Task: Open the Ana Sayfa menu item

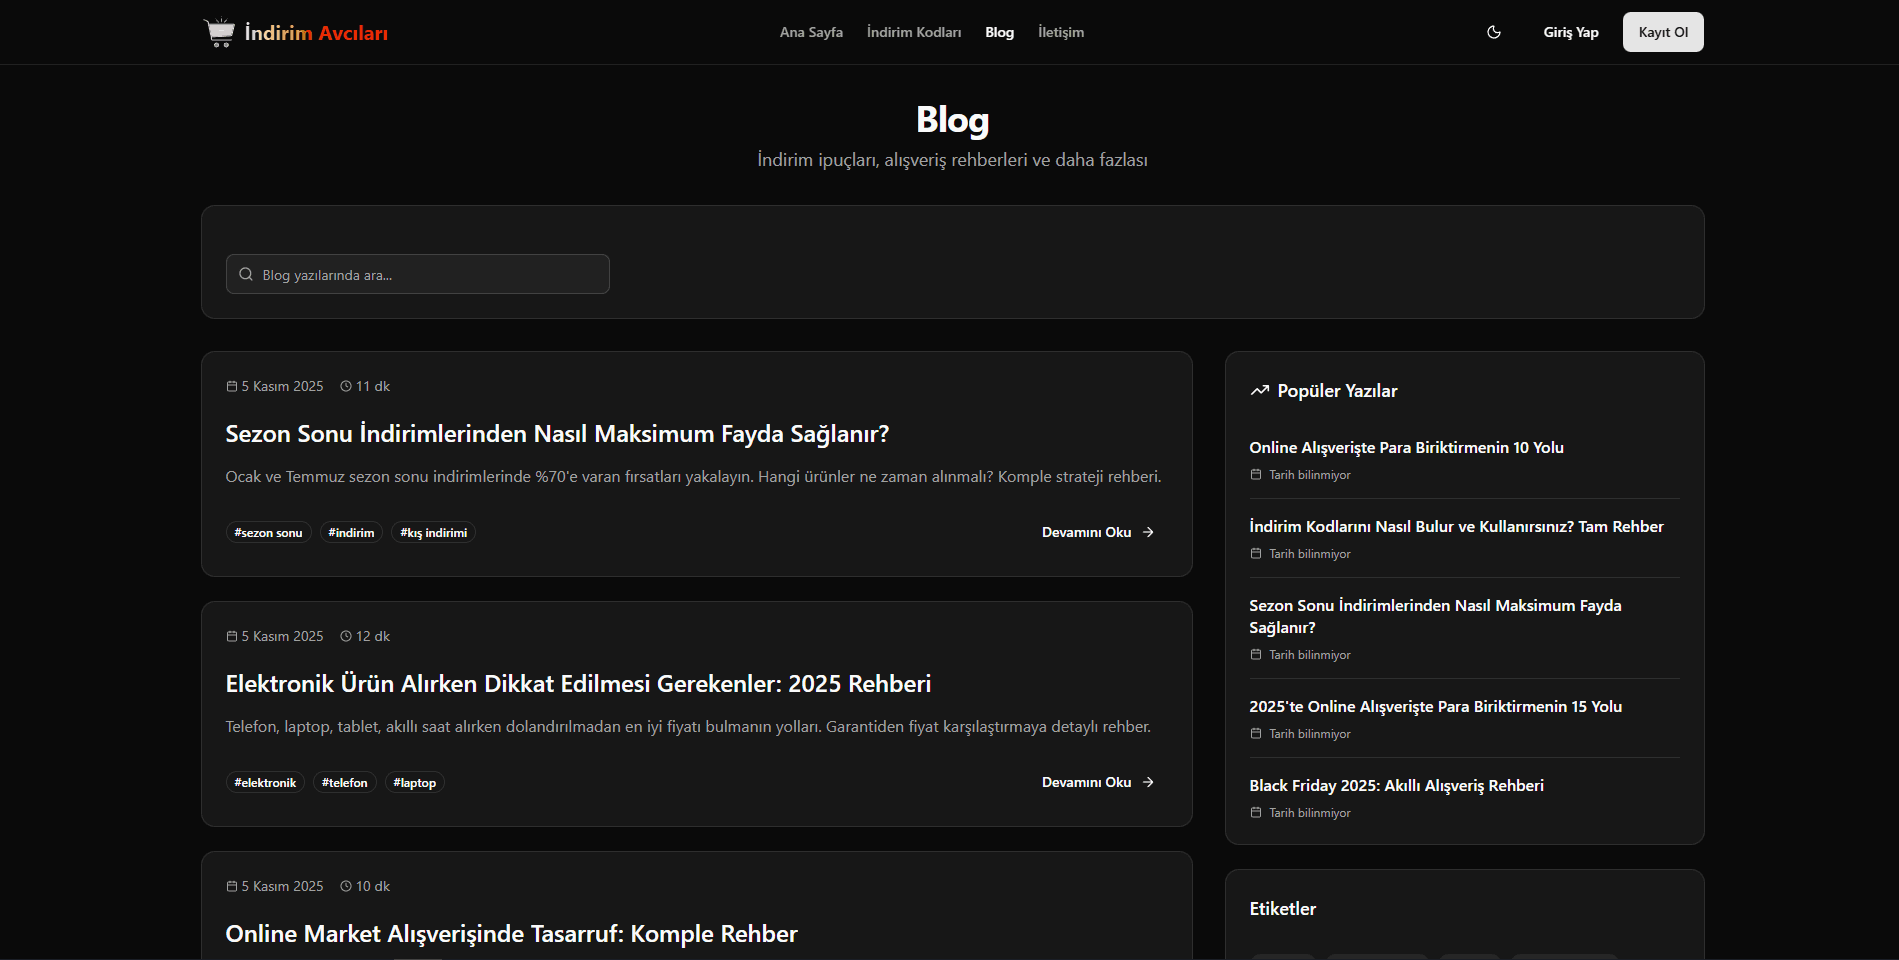Action: pyautogui.click(x=811, y=32)
